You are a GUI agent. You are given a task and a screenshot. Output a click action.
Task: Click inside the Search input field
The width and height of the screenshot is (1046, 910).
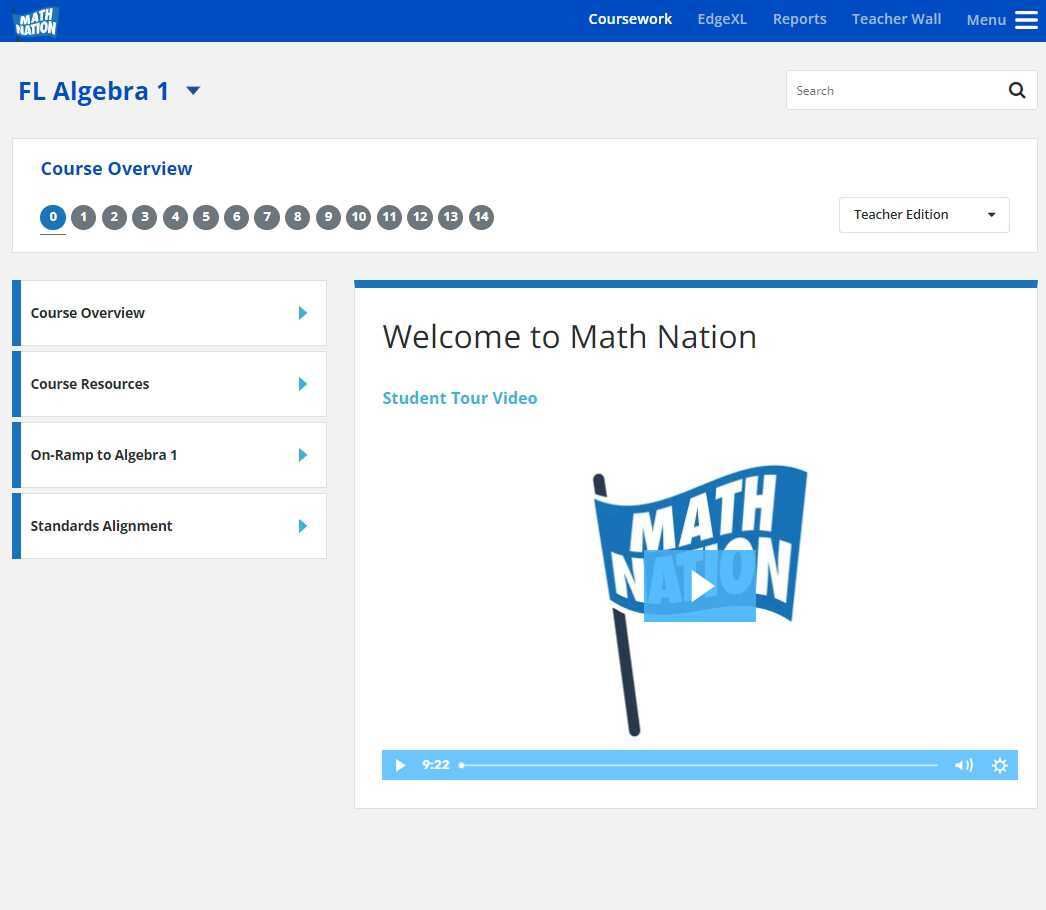tap(890, 90)
